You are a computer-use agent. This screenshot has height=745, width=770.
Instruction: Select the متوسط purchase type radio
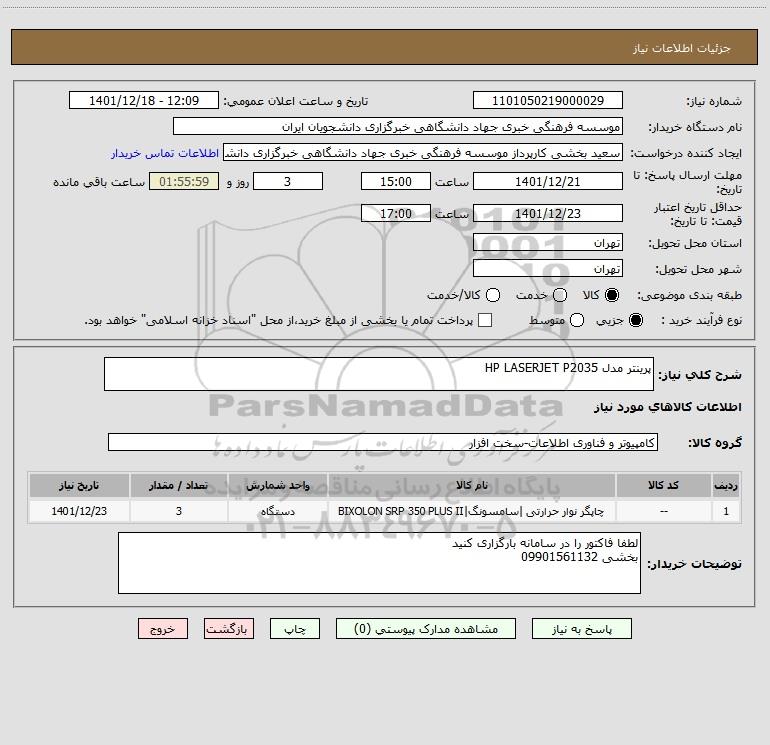(x=577, y=320)
